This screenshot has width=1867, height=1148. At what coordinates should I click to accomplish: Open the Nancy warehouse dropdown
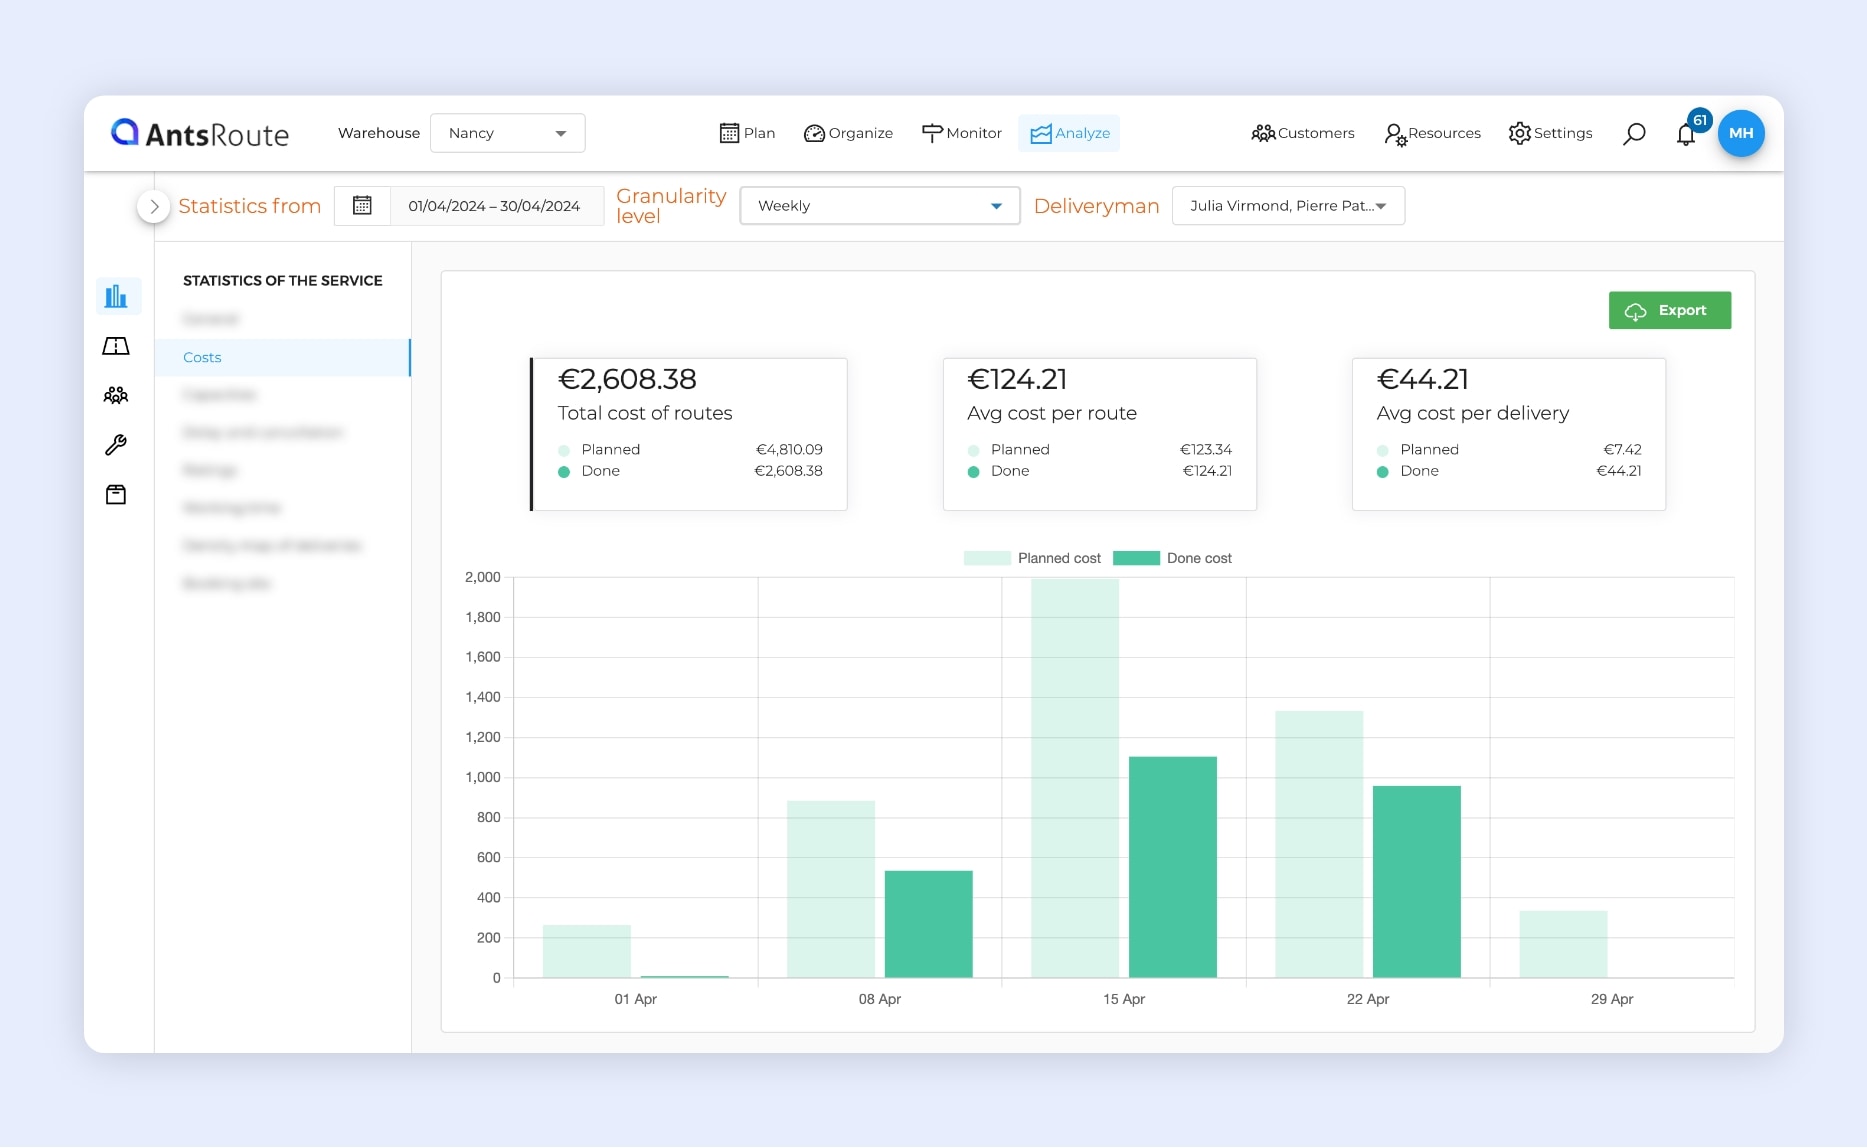point(507,133)
